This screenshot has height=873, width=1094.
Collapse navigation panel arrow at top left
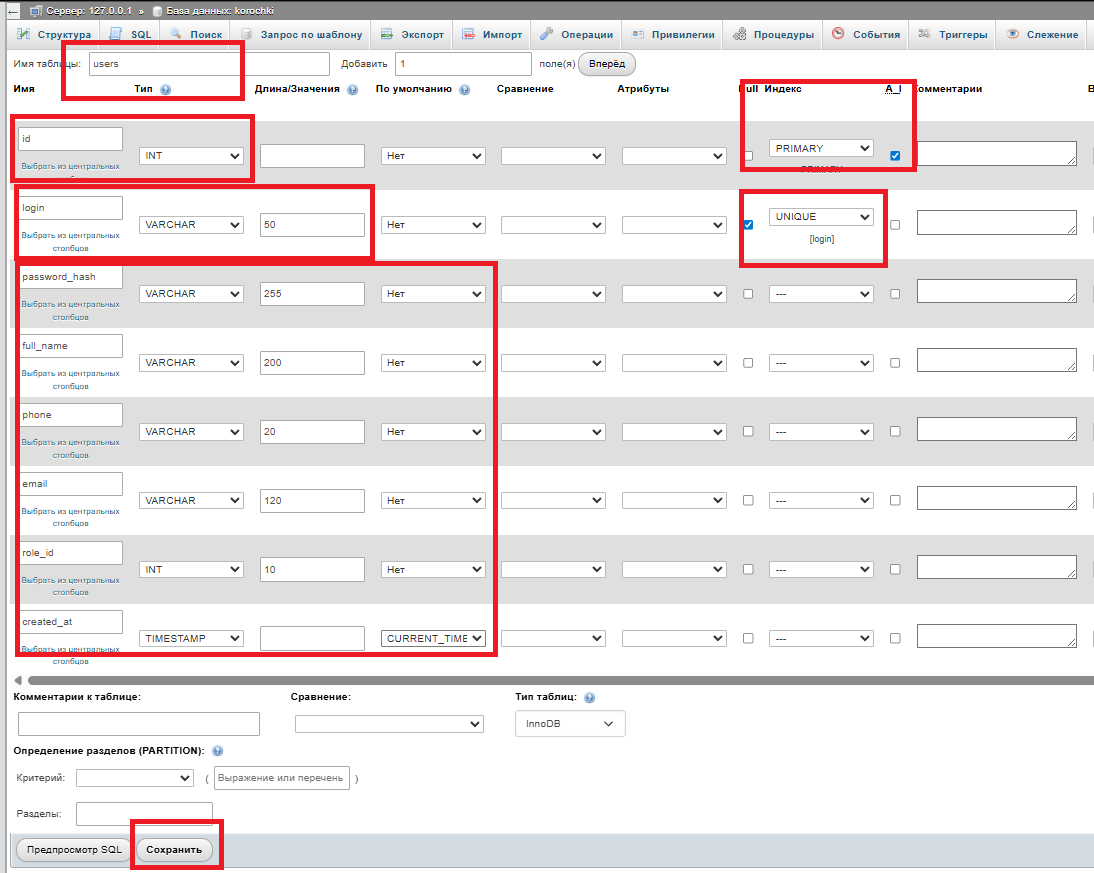point(13,11)
